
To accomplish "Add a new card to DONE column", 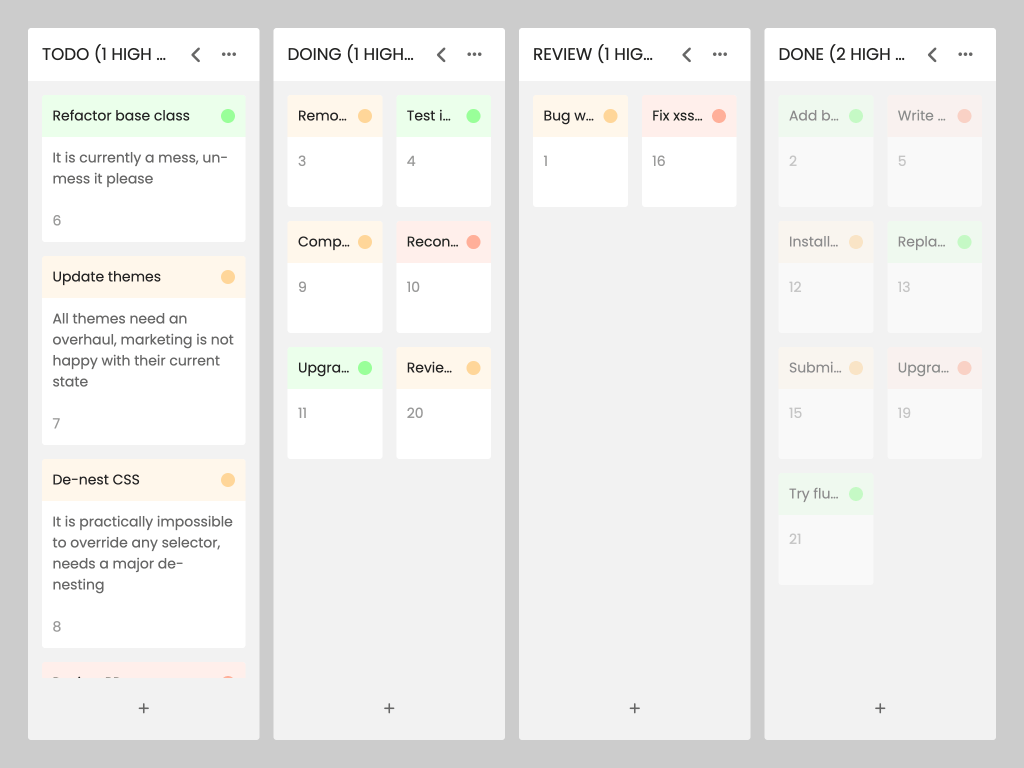I will [880, 709].
